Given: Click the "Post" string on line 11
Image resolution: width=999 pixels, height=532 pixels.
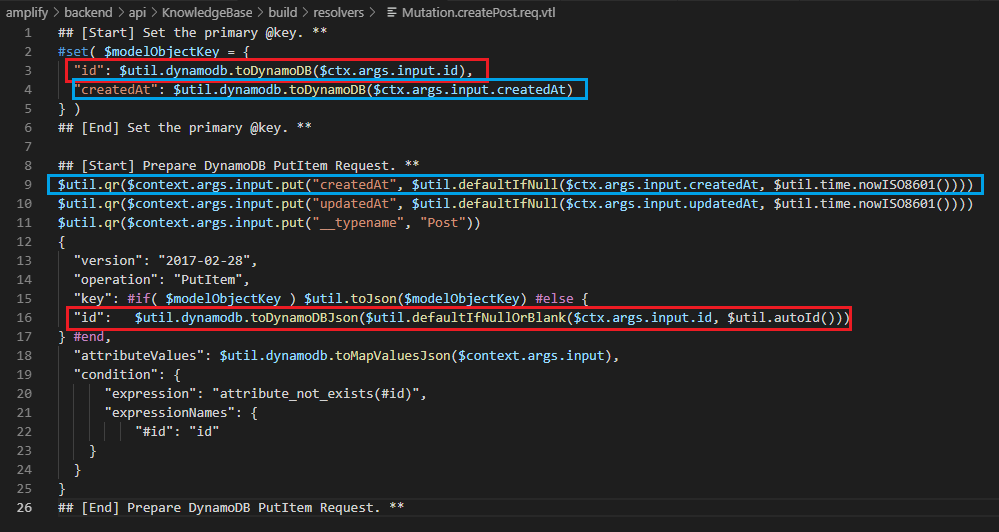Looking at the screenshot, I should tap(442, 223).
